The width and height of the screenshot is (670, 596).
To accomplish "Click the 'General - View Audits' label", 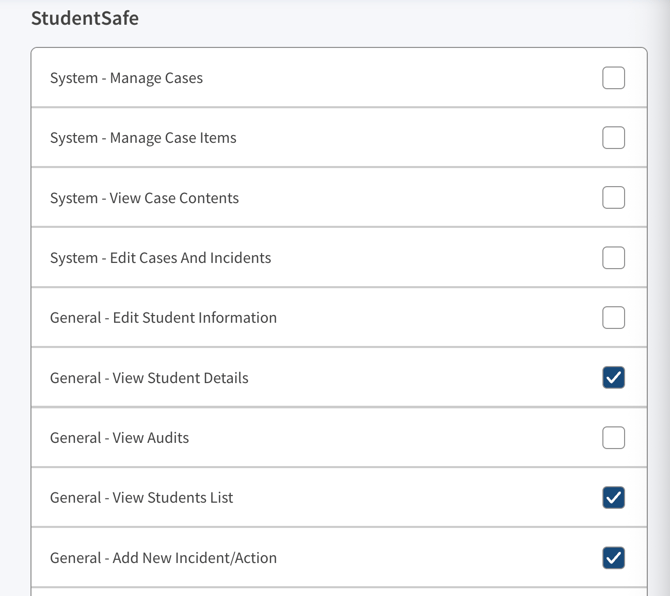I will [119, 438].
